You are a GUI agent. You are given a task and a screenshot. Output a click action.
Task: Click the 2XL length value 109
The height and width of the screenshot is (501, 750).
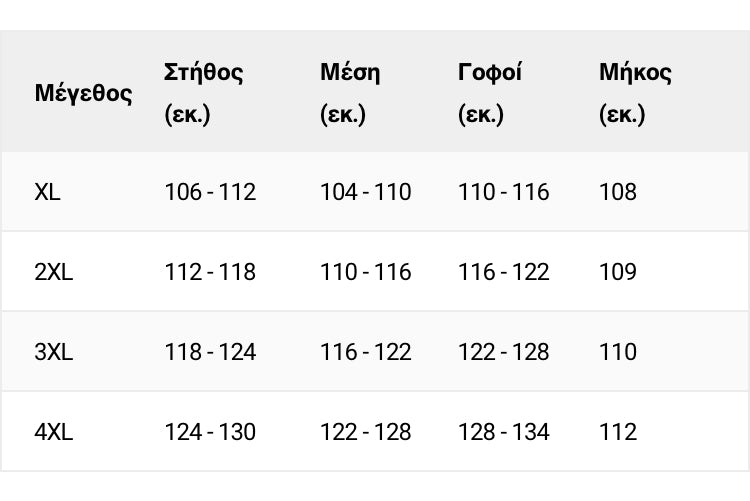tap(618, 272)
